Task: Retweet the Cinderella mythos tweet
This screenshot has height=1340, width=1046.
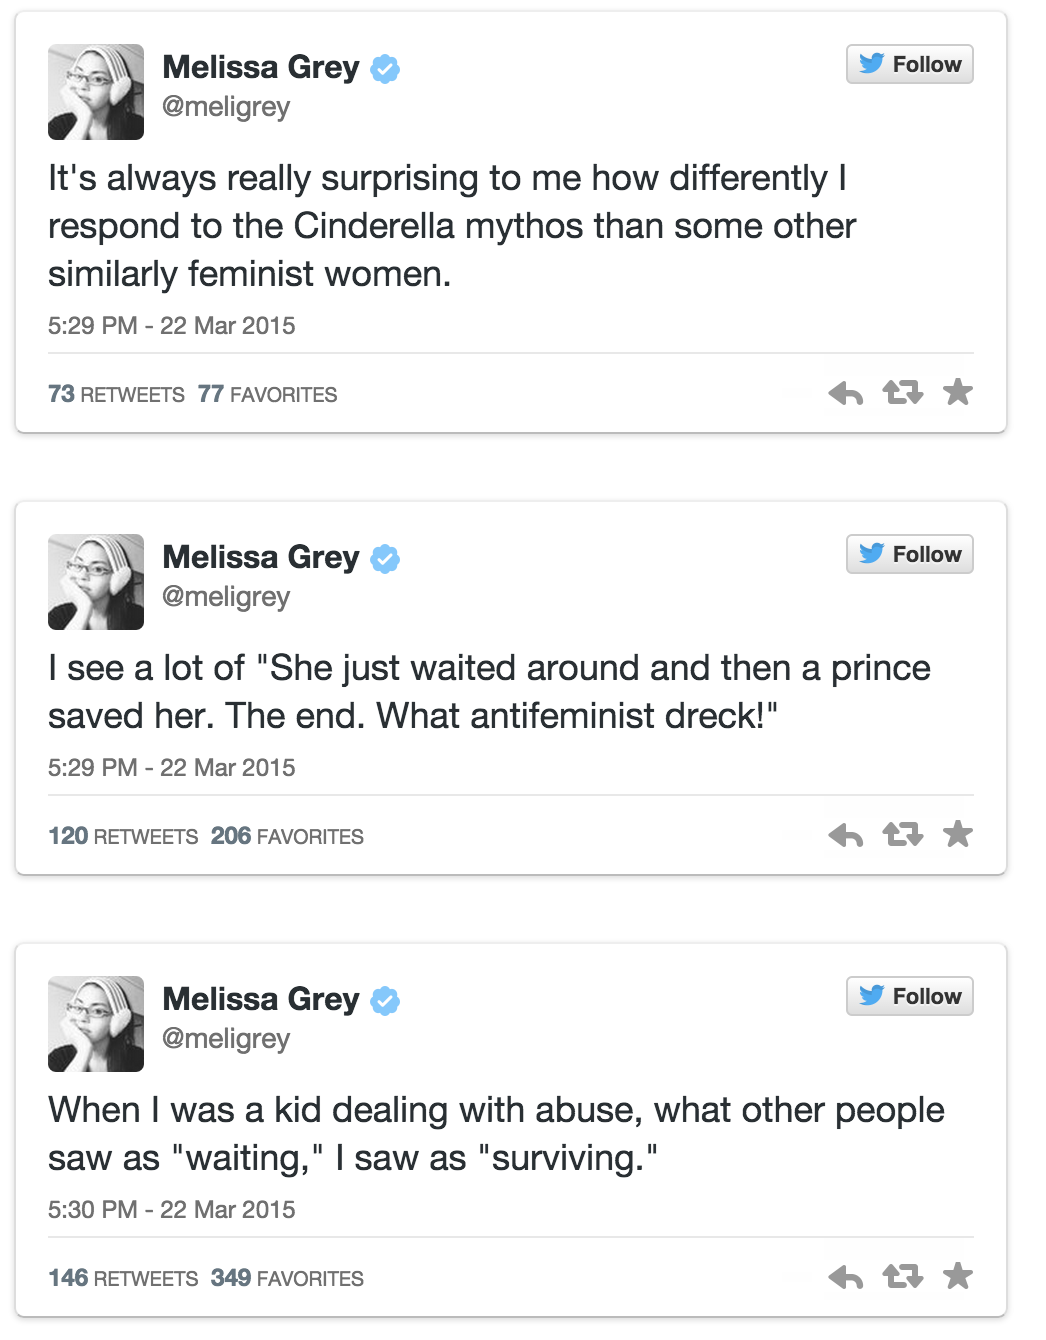Action: [902, 393]
